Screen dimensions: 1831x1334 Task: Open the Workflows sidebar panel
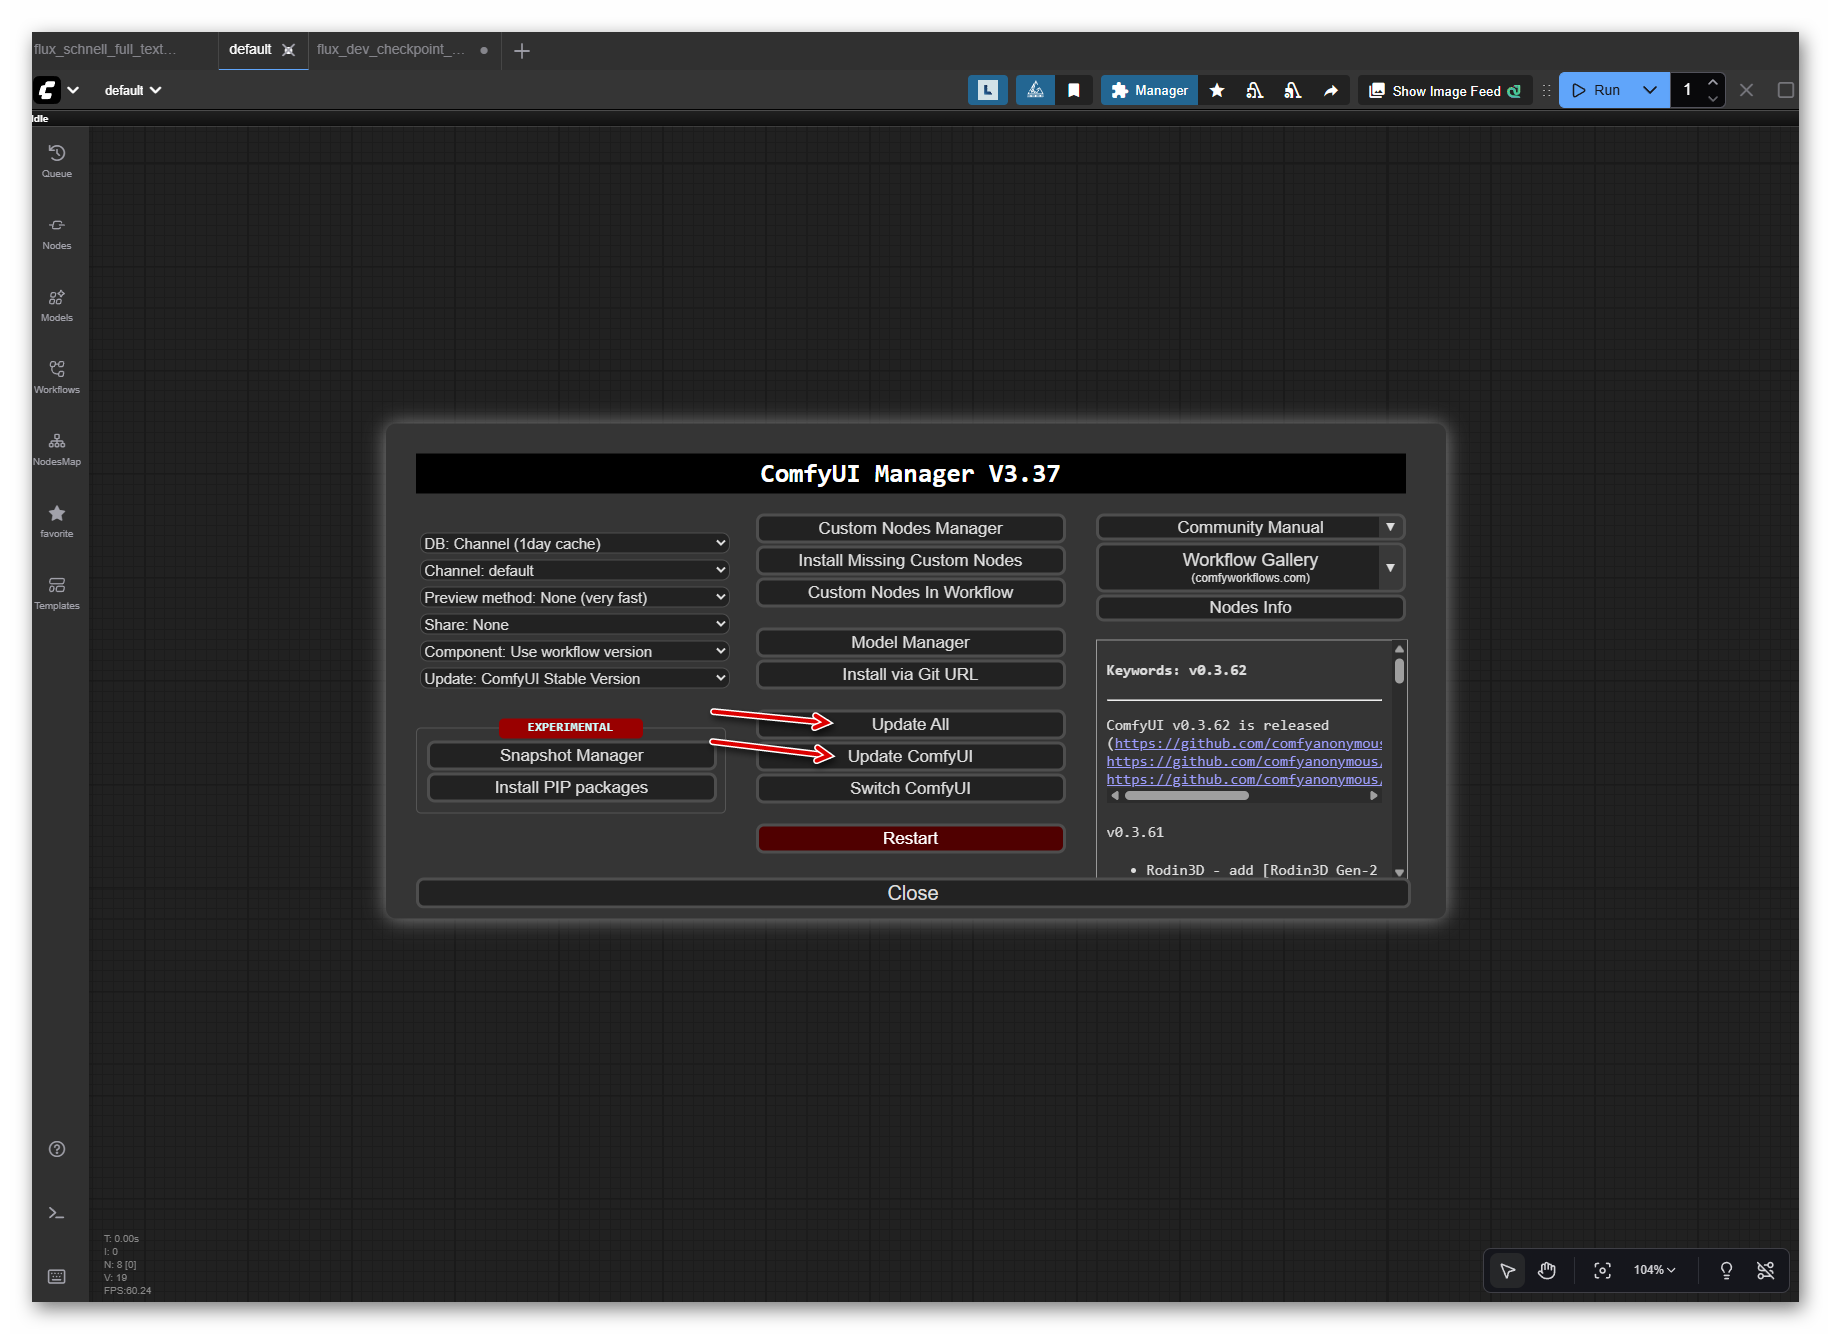[x=56, y=376]
